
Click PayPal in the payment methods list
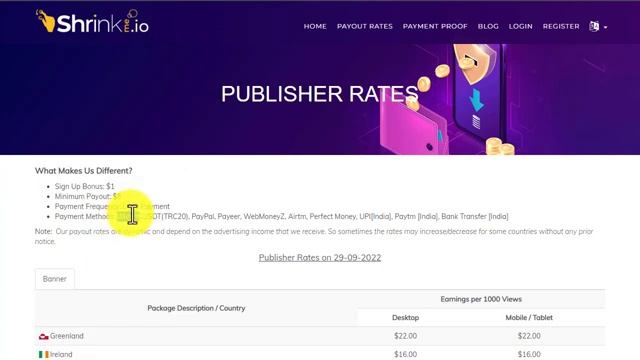point(203,216)
